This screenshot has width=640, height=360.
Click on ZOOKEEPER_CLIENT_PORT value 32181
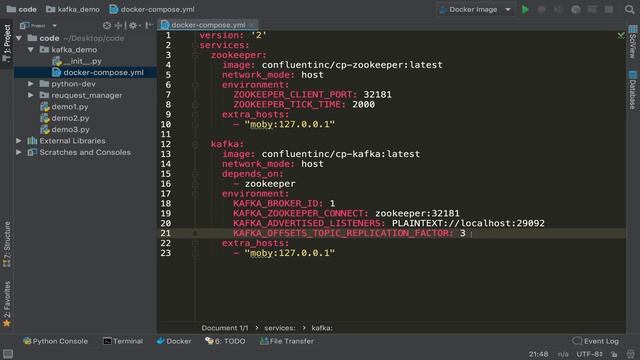point(378,95)
